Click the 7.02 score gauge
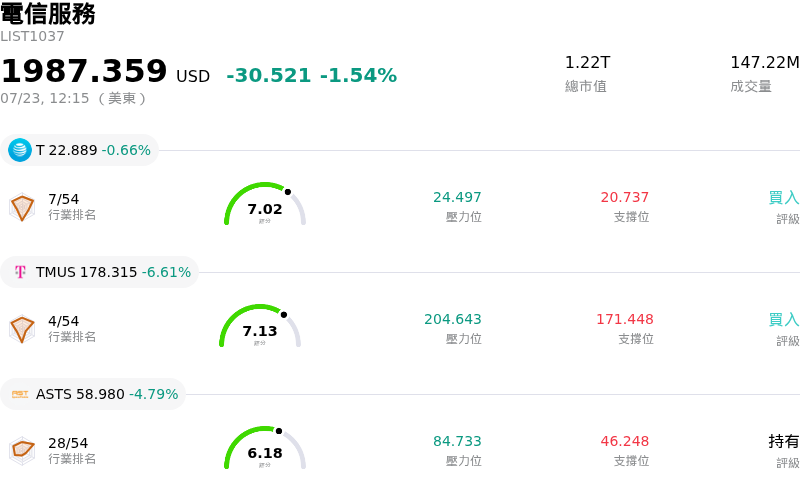Viewport: 800px width, 488px height. [265, 204]
